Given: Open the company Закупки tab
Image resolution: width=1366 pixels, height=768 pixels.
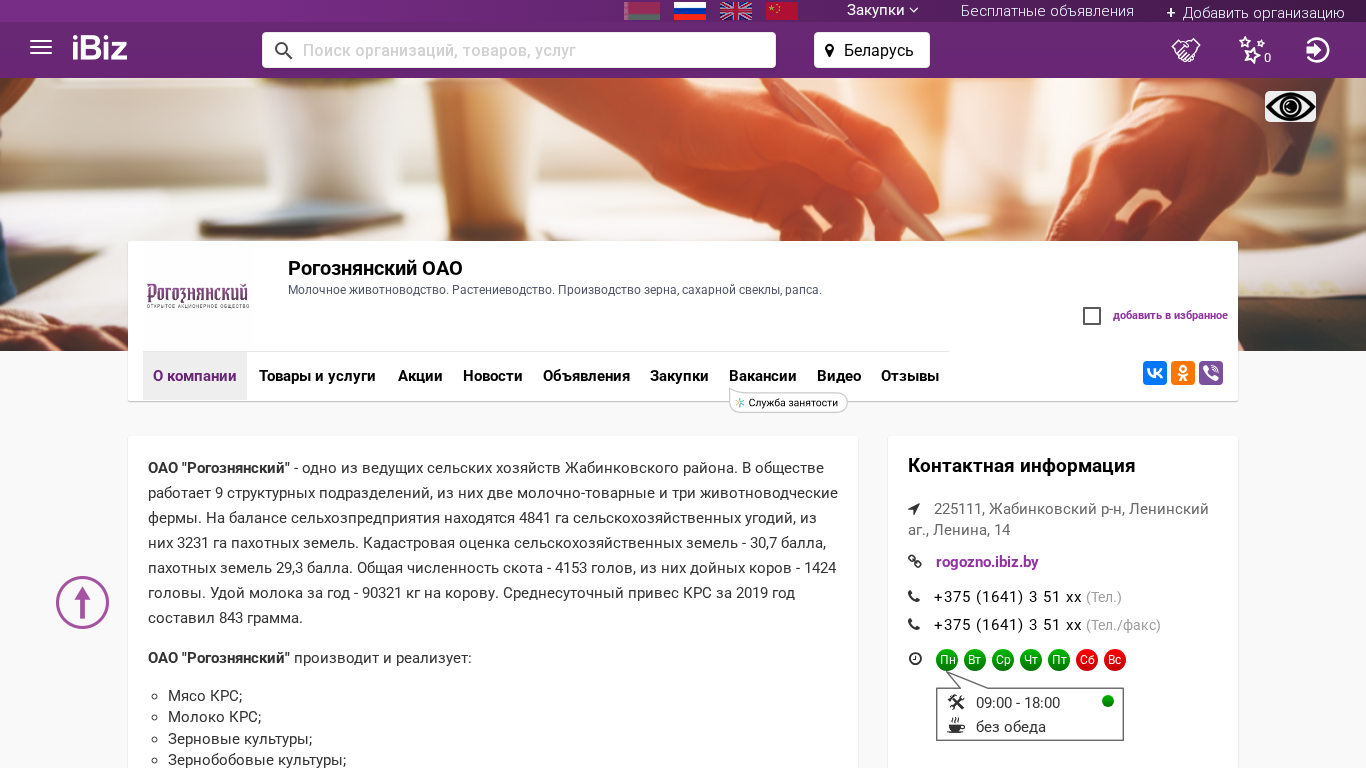Looking at the screenshot, I should click(x=679, y=376).
